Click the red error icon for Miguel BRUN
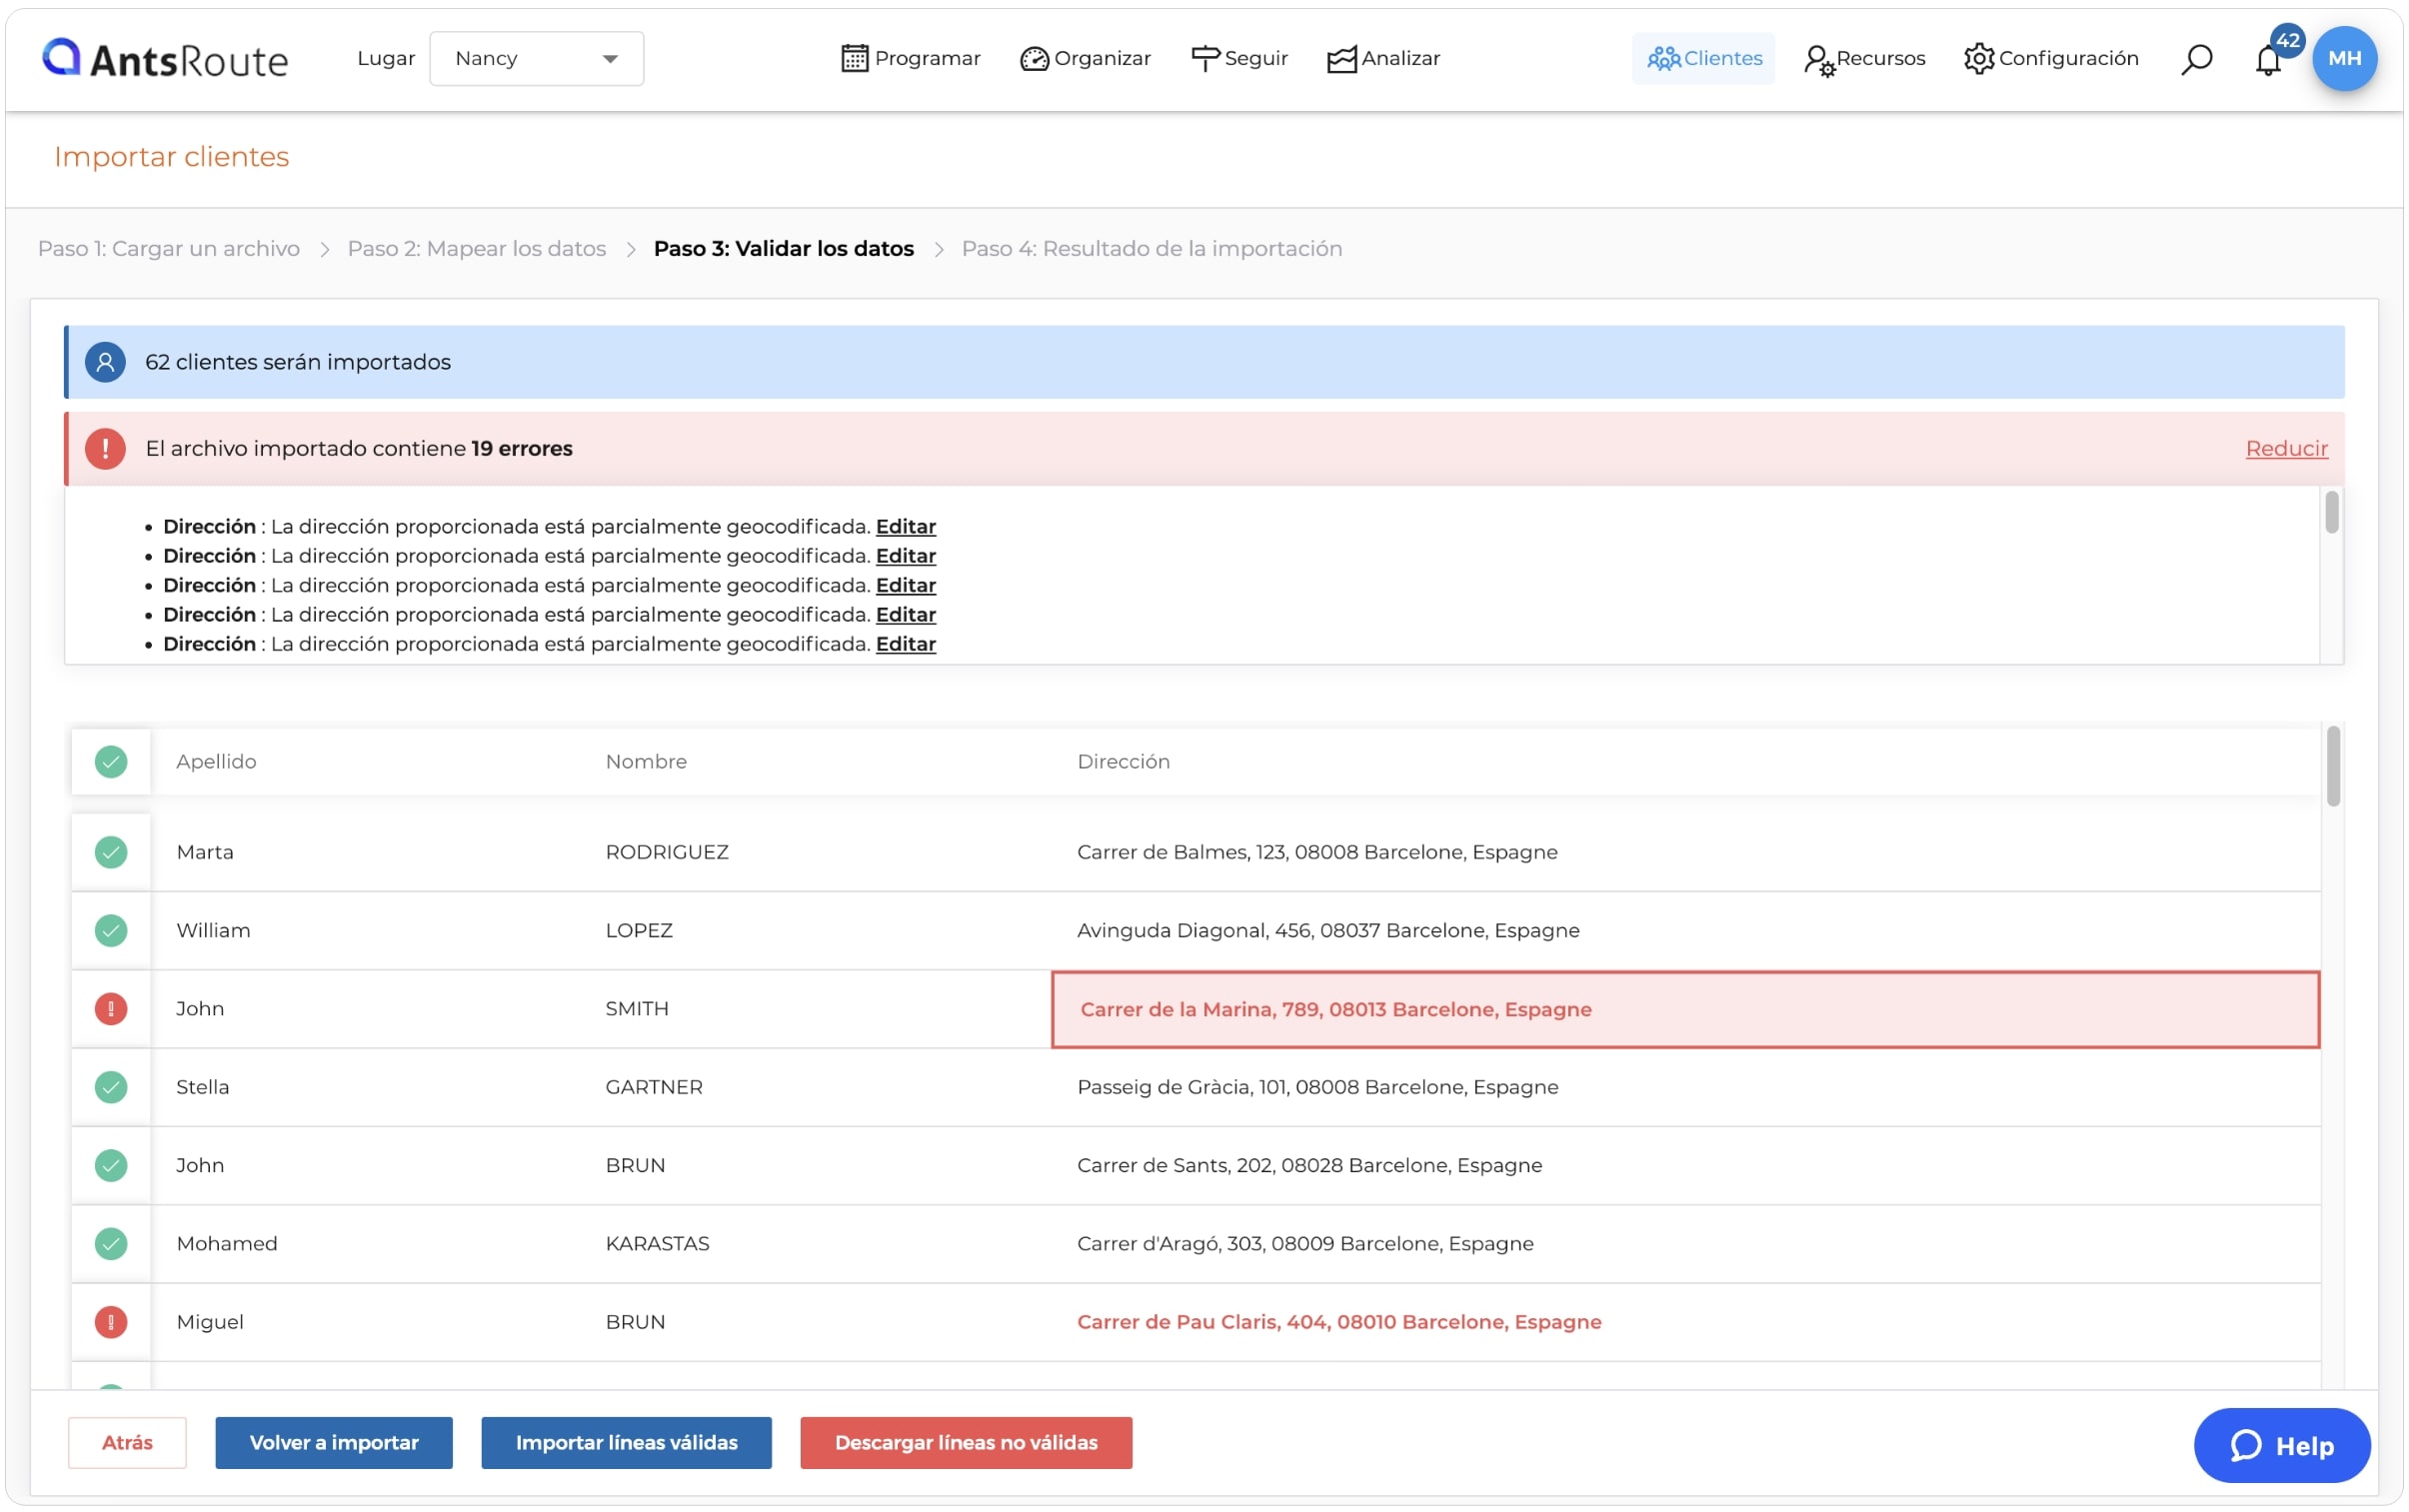This screenshot has height=1512, width=2409. pyautogui.click(x=111, y=1322)
